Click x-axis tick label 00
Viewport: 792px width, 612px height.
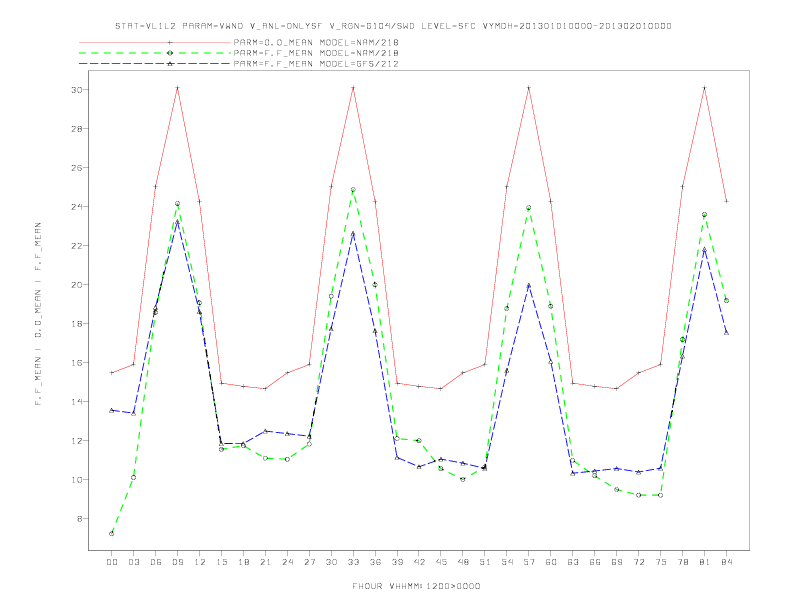(112, 562)
